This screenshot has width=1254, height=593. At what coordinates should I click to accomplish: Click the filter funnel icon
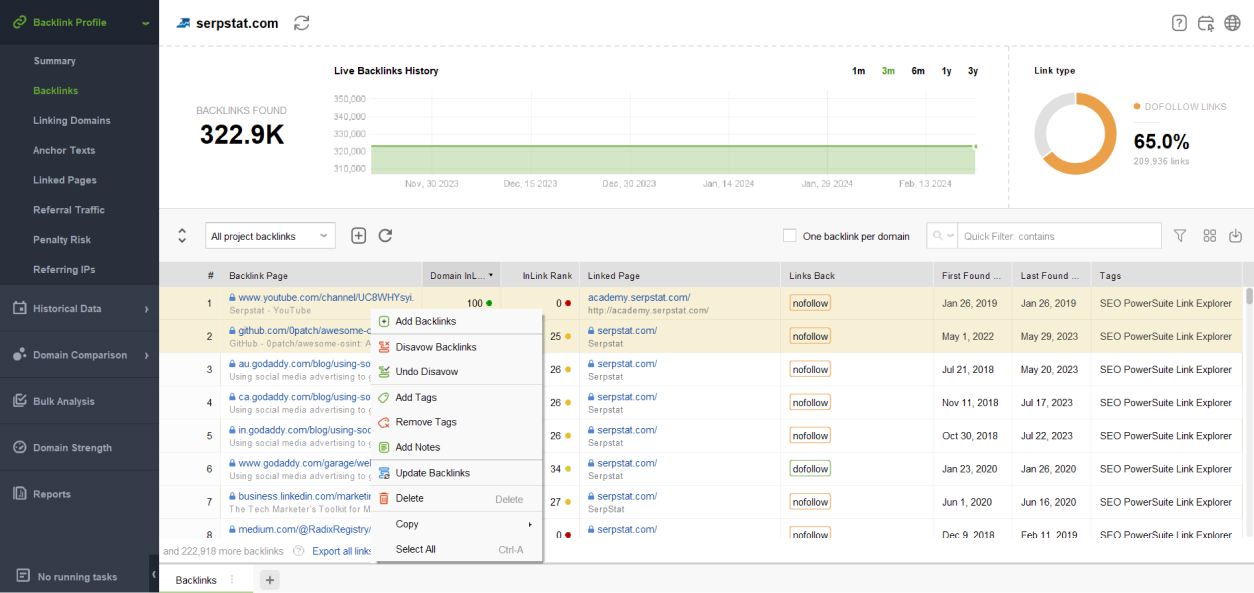click(x=1180, y=236)
